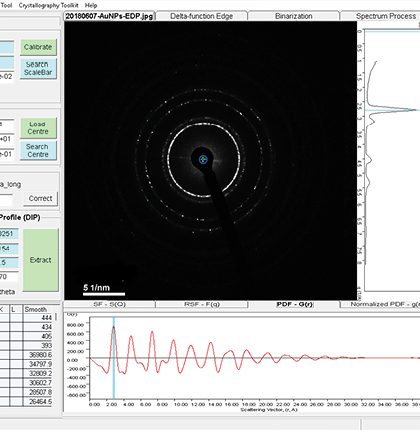Open the Spectrum Process tab
The height and width of the screenshot is (430, 420).
coord(380,16)
